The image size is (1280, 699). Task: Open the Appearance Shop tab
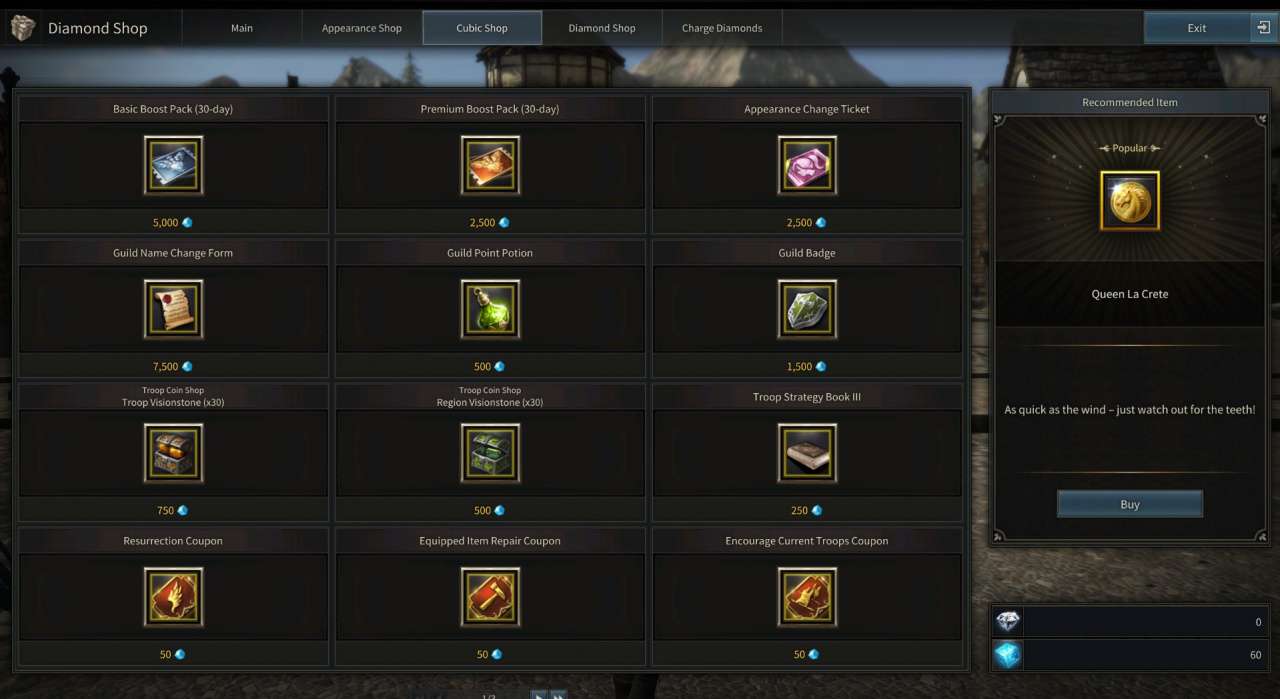click(362, 28)
